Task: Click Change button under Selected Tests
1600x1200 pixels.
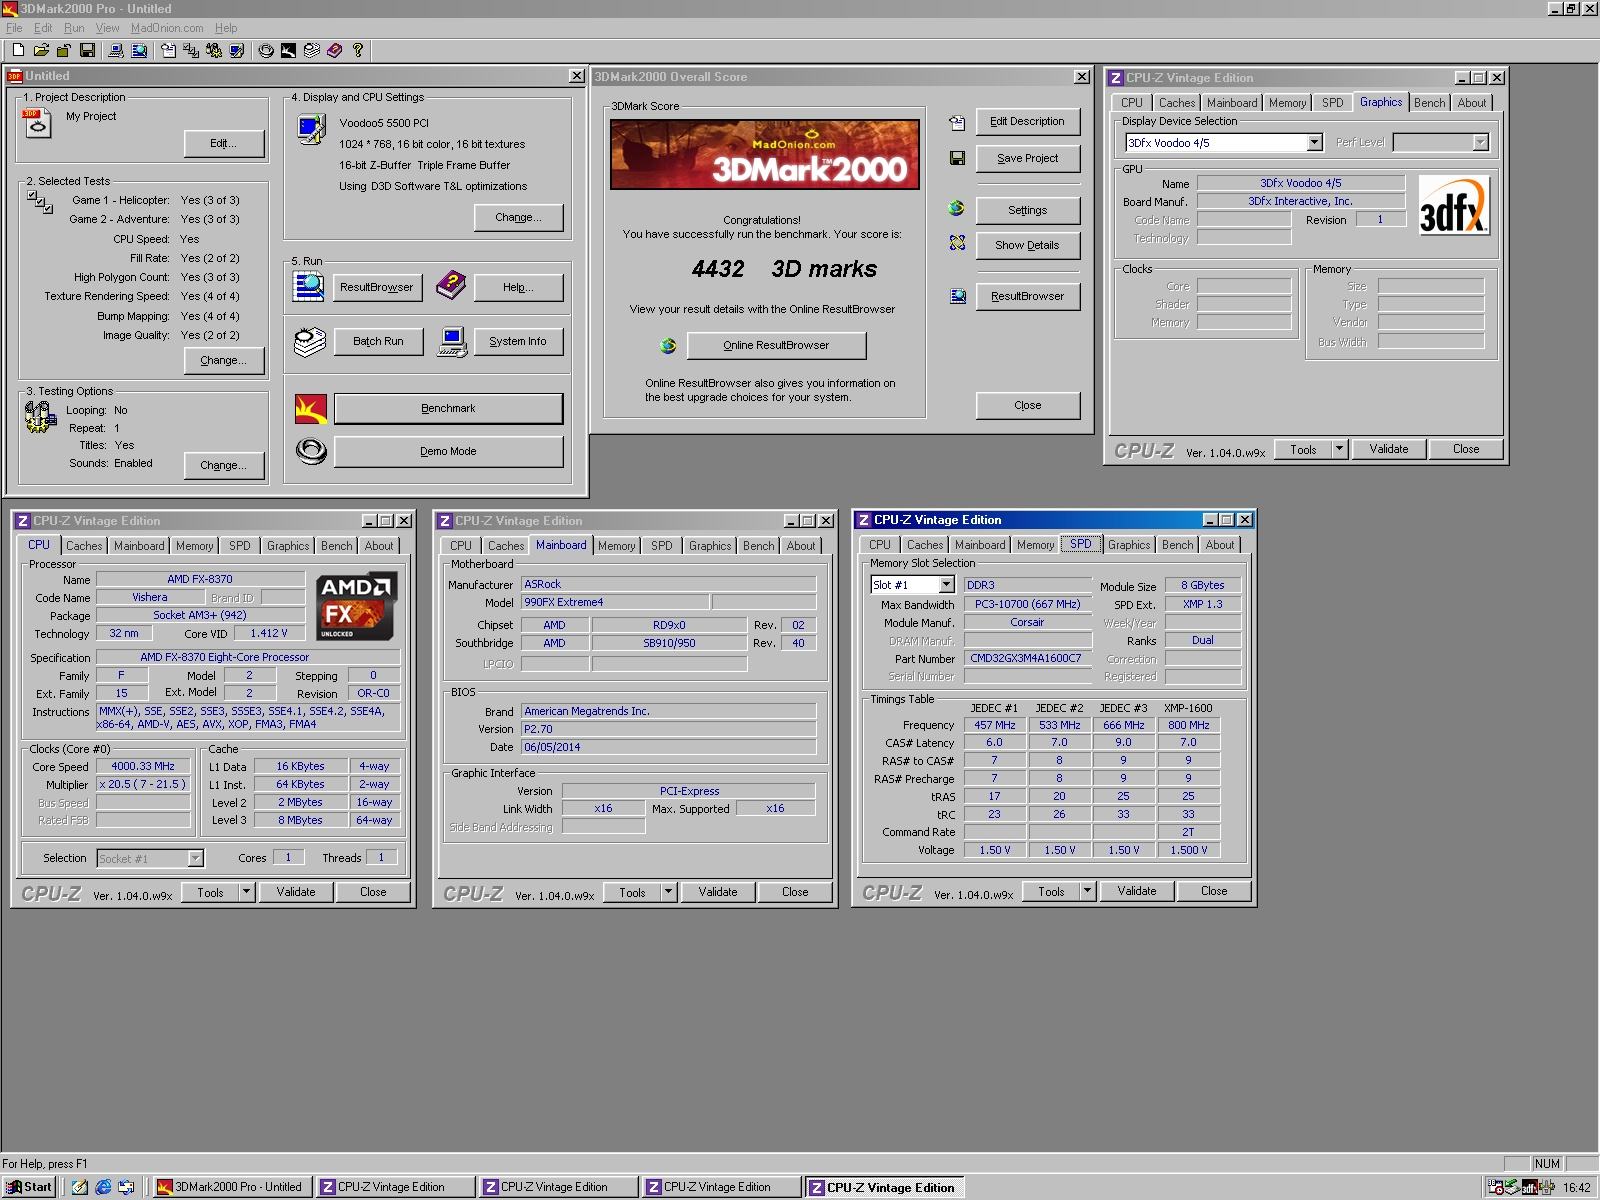Action: point(223,360)
